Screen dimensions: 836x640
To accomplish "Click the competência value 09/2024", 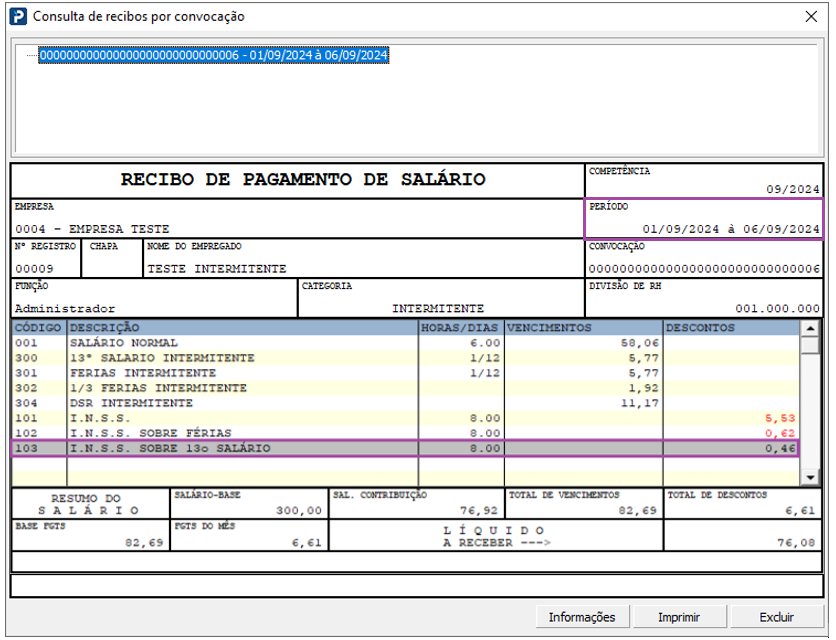I will pyautogui.click(x=793, y=189).
